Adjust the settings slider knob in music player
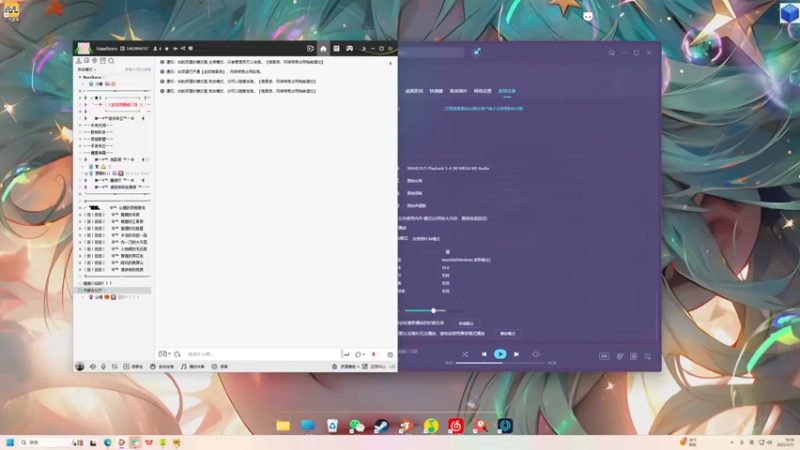This screenshot has height=450, width=800. pos(433,310)
